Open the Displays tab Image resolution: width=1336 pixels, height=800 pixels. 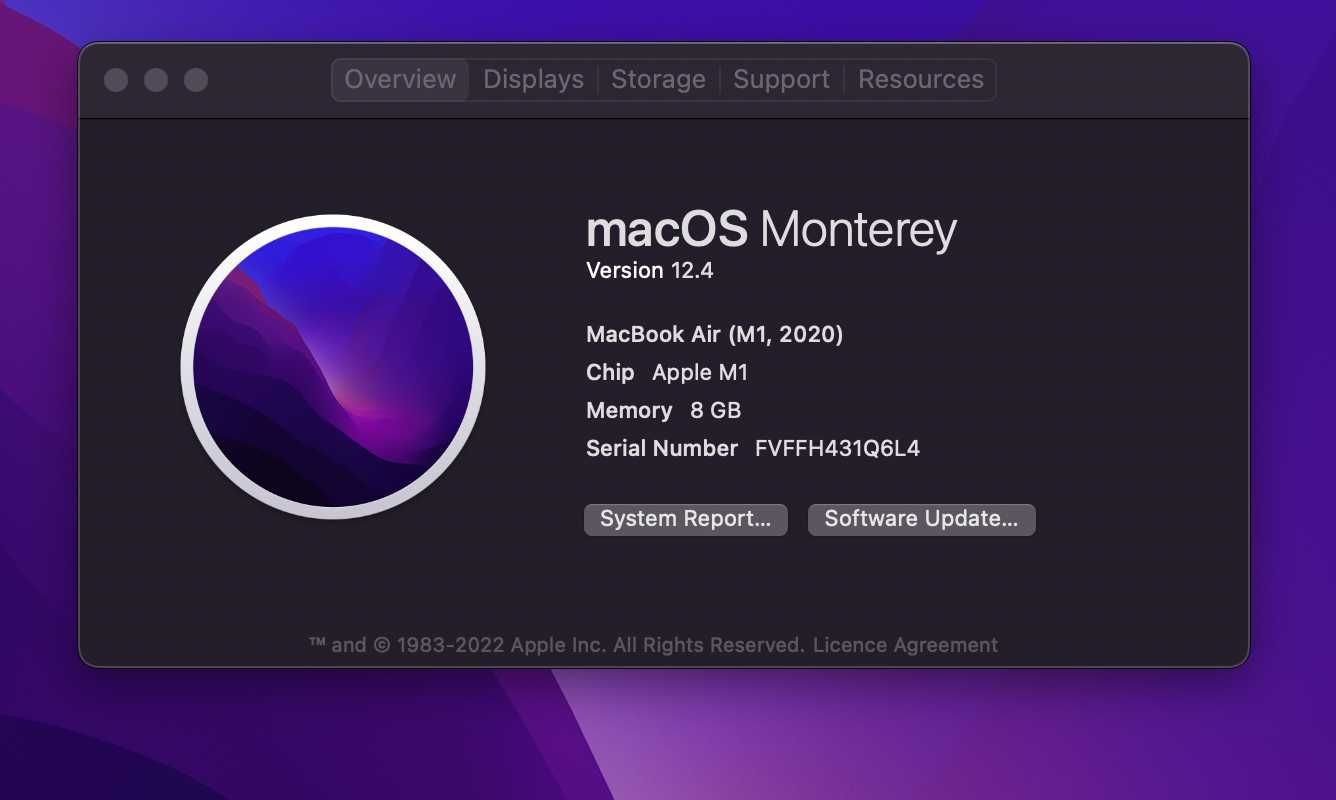(x=533, y=80)
